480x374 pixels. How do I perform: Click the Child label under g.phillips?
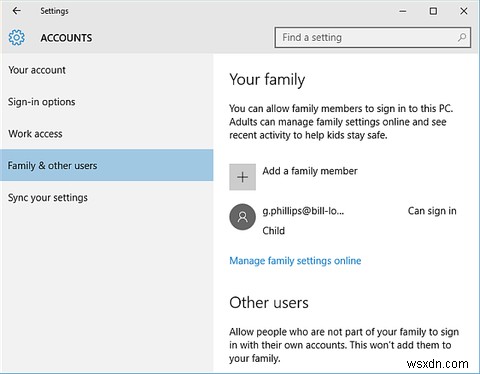273,231
